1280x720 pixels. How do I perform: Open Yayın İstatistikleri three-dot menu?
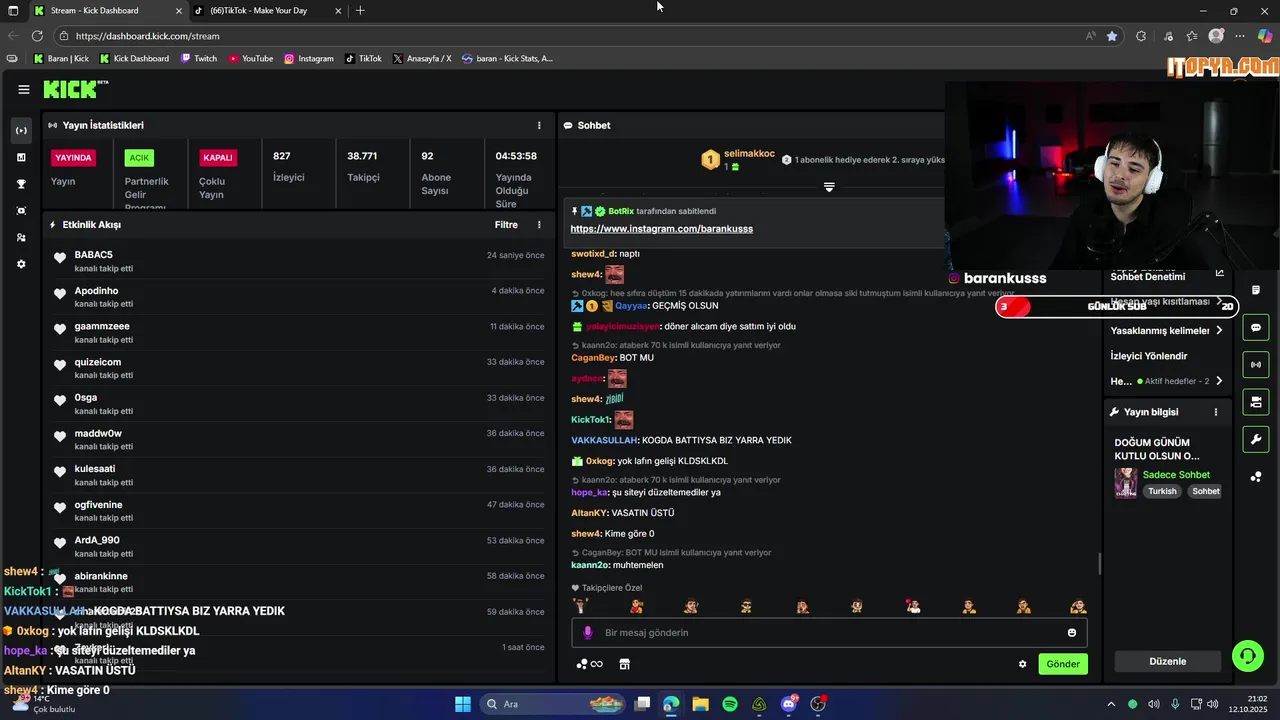point(539,125)
